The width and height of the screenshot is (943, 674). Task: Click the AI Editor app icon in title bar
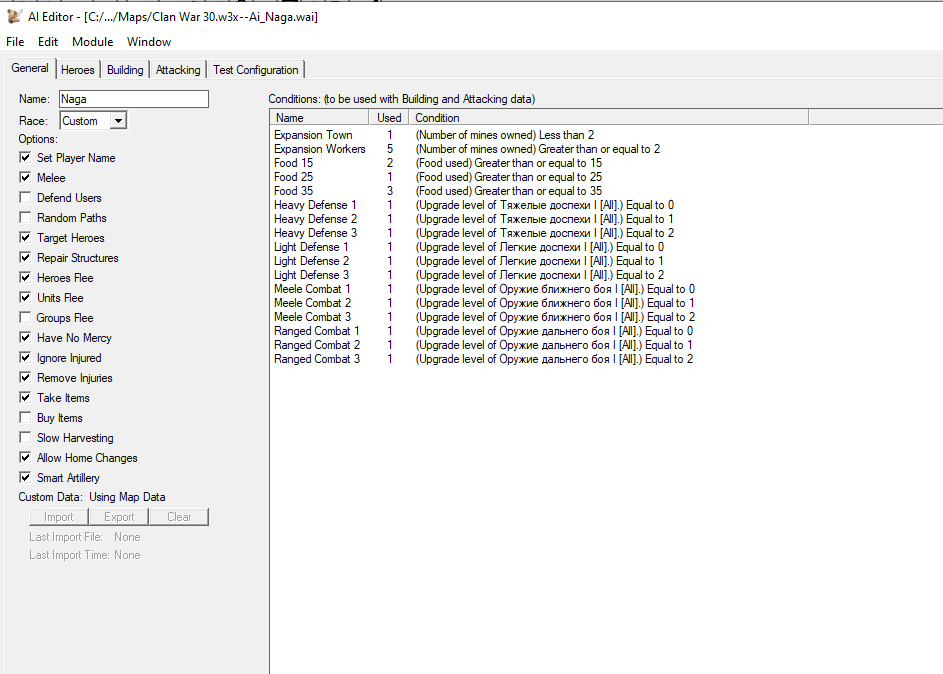click(14, 16)
